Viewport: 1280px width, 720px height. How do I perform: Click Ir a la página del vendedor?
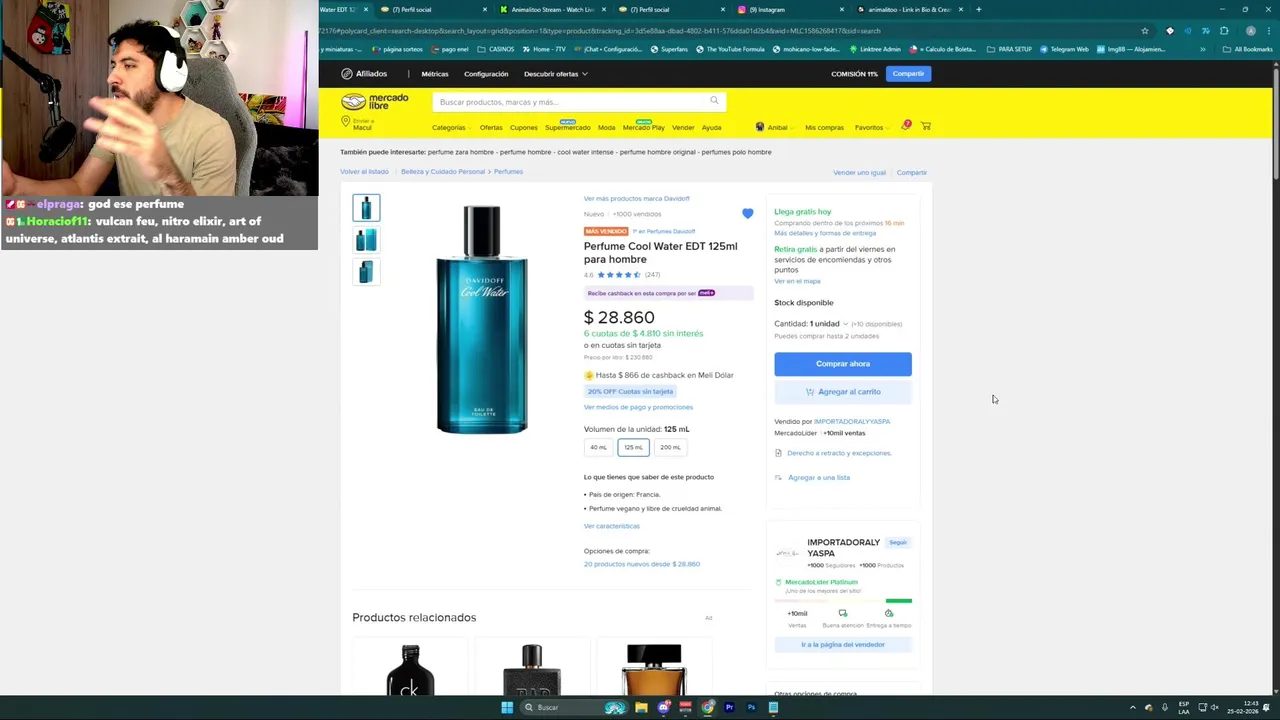click(x=843, y=645)
